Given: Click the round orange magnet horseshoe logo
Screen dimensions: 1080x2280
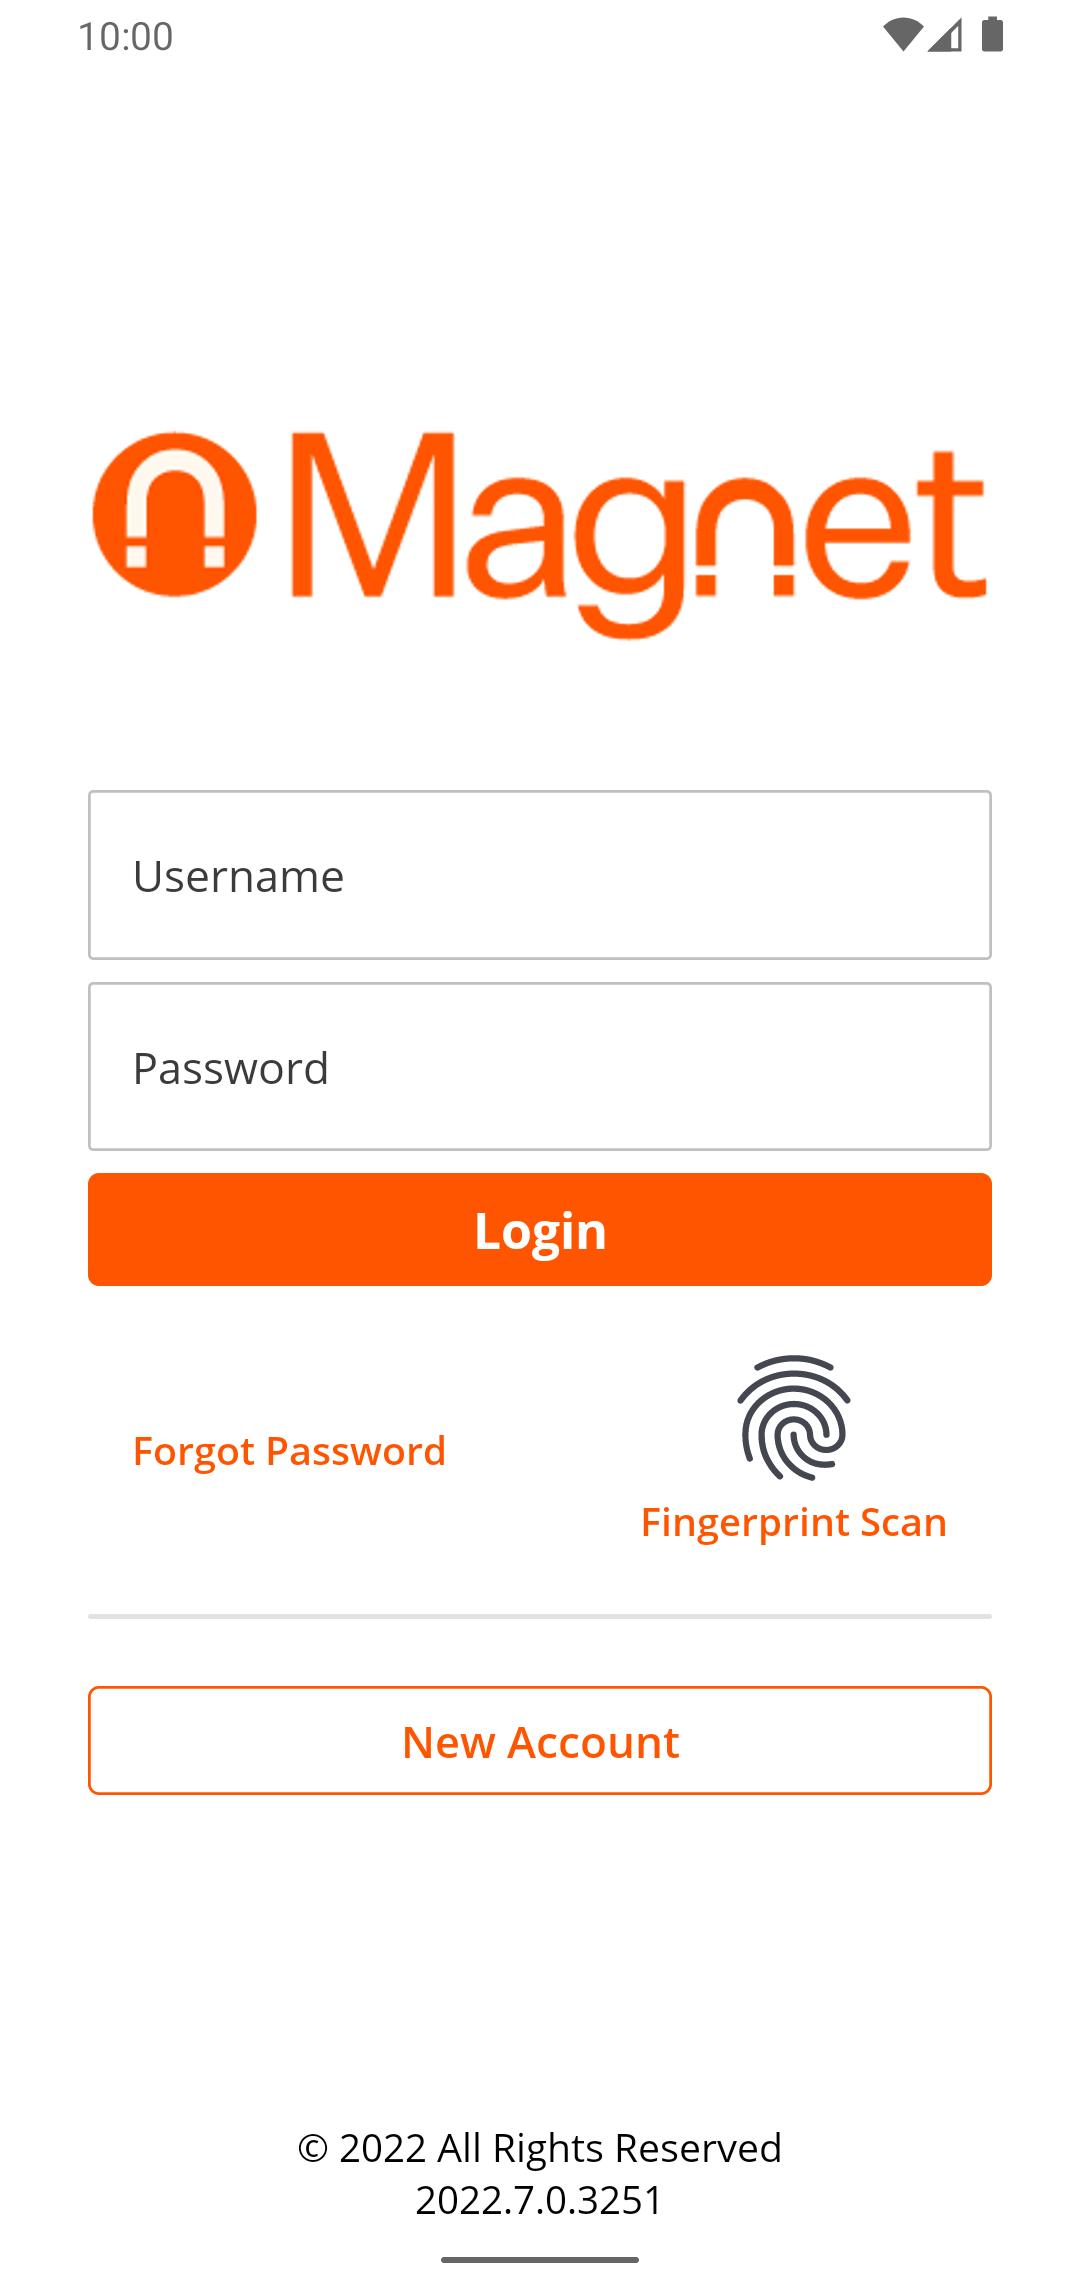Looking at the screenshot, I should (174, 514).
